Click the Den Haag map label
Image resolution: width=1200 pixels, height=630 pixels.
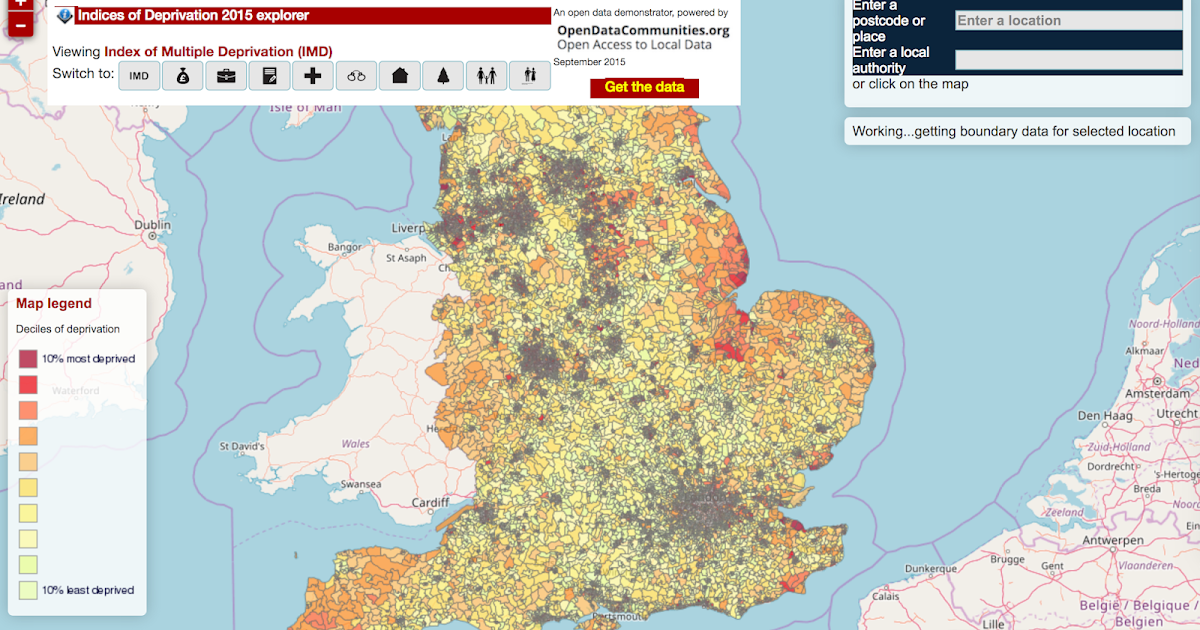[x=1103, y=415]
